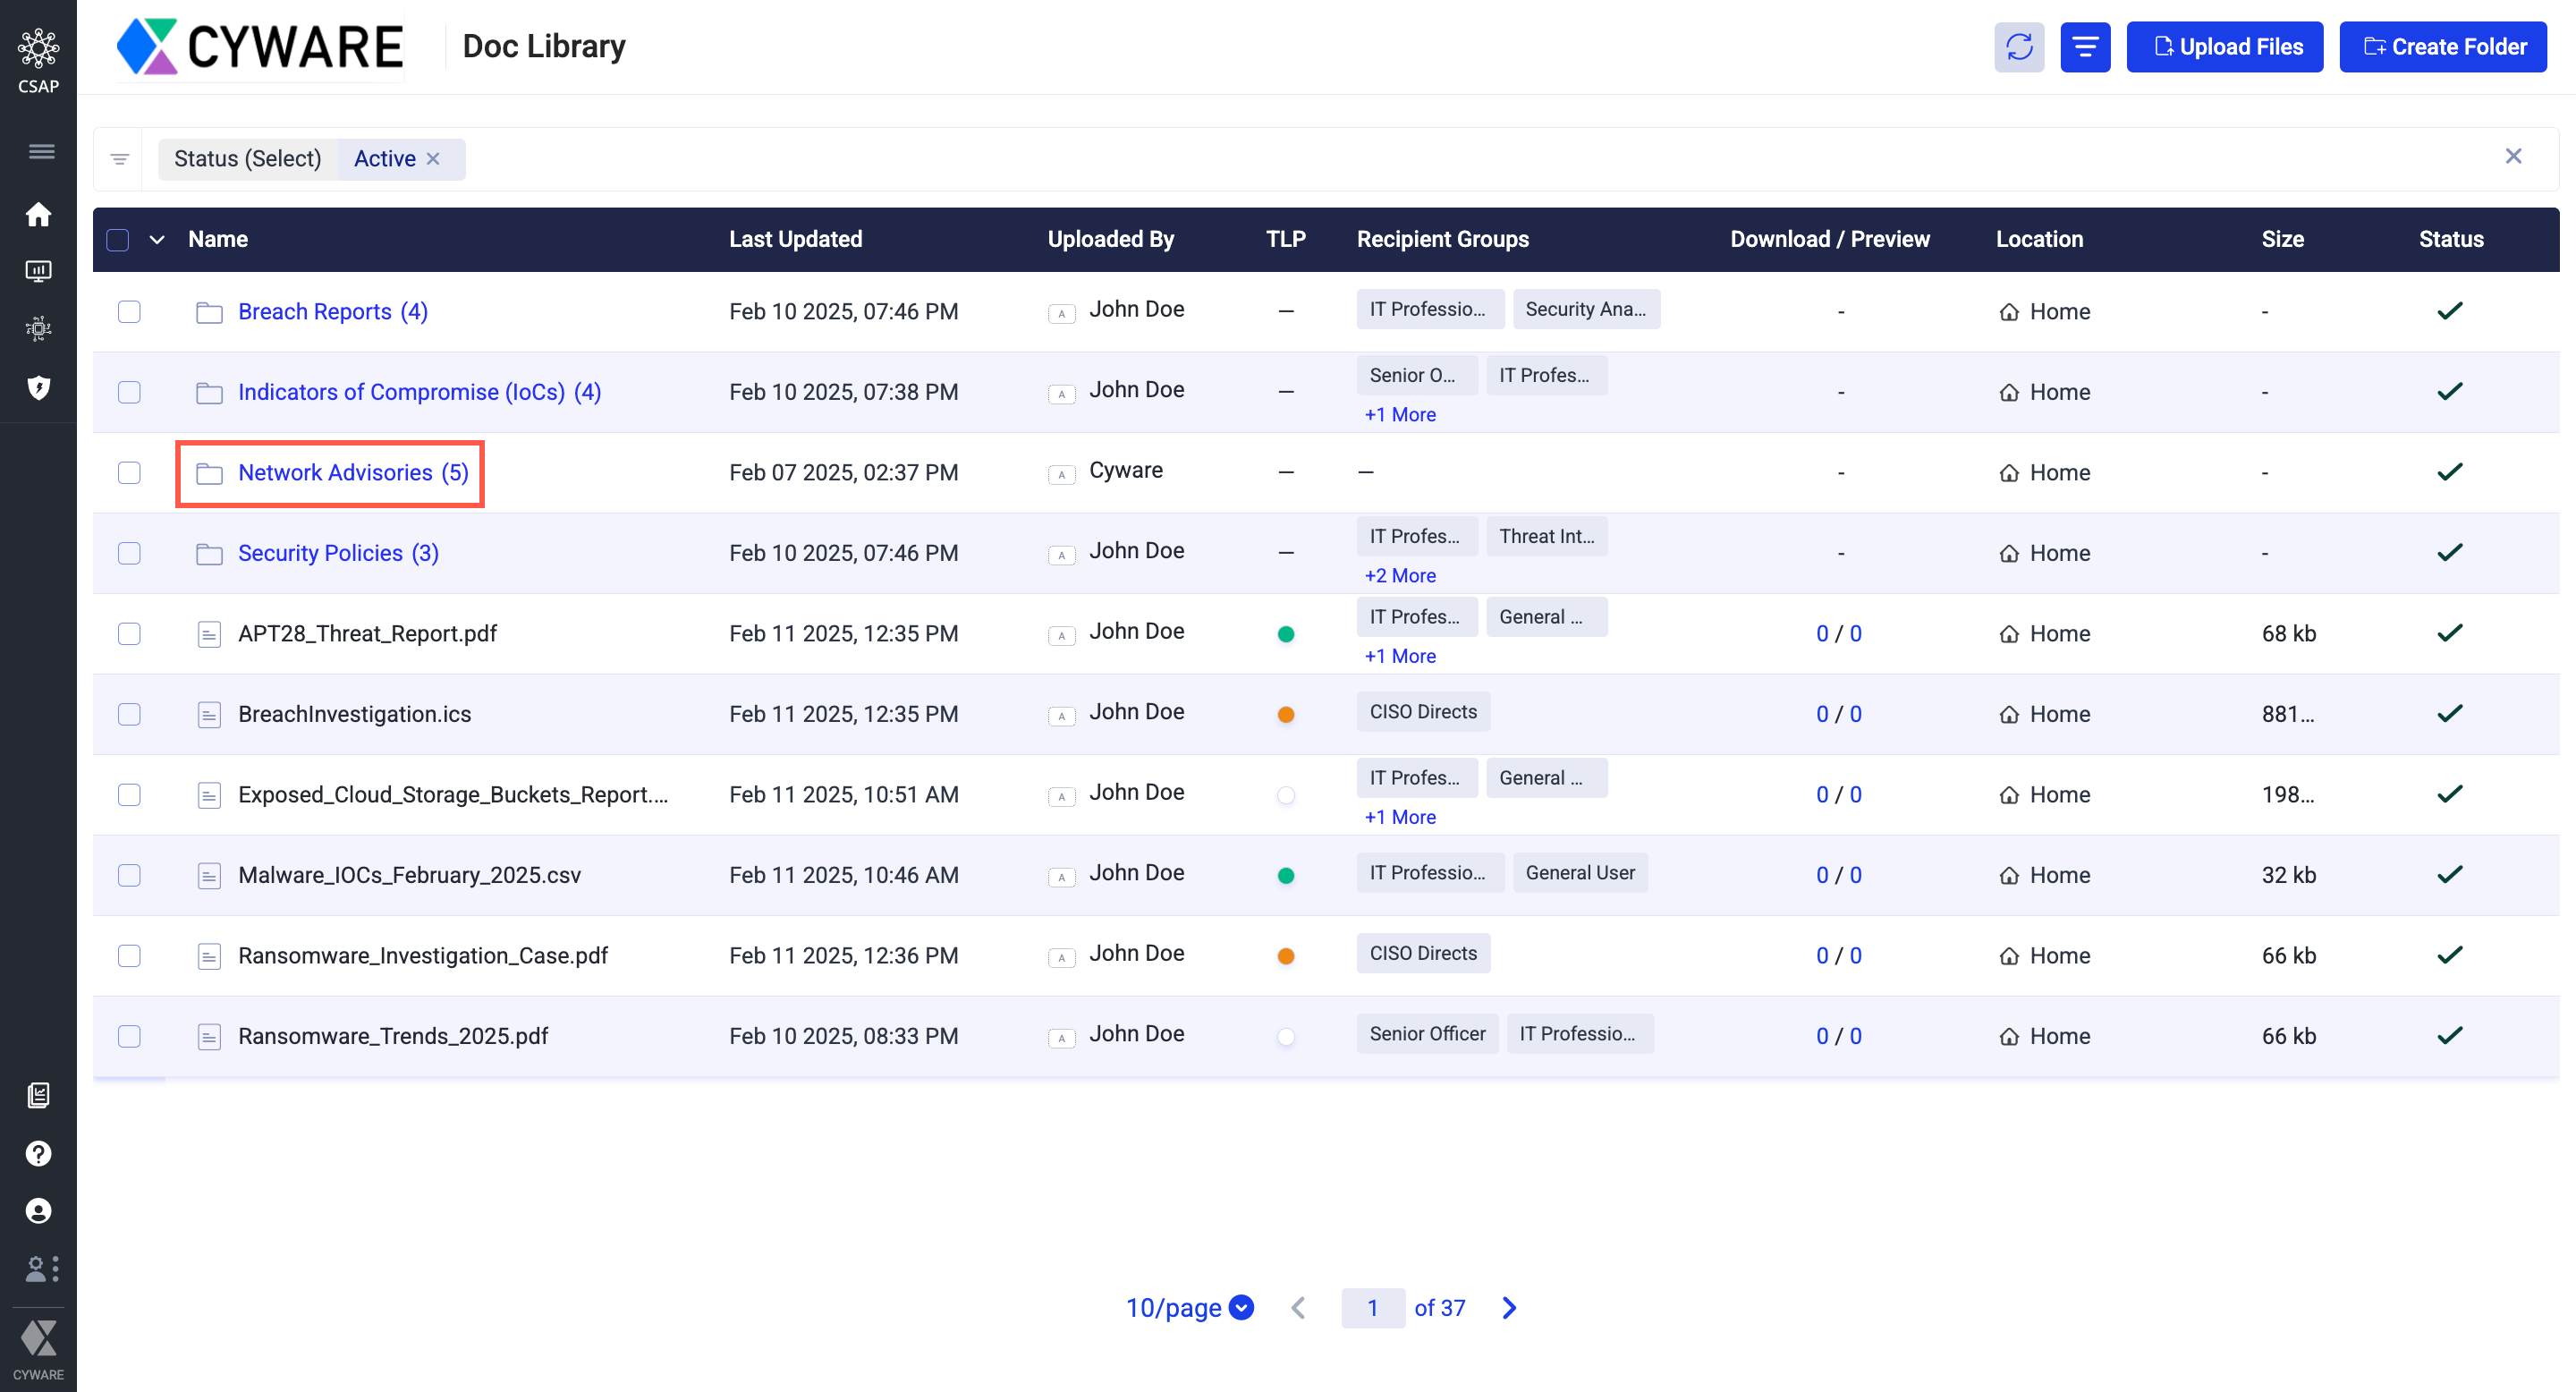Open the monitor dashboard icon in sidebar
The image size is (2576, 1392).
click(x=38, y=271)
